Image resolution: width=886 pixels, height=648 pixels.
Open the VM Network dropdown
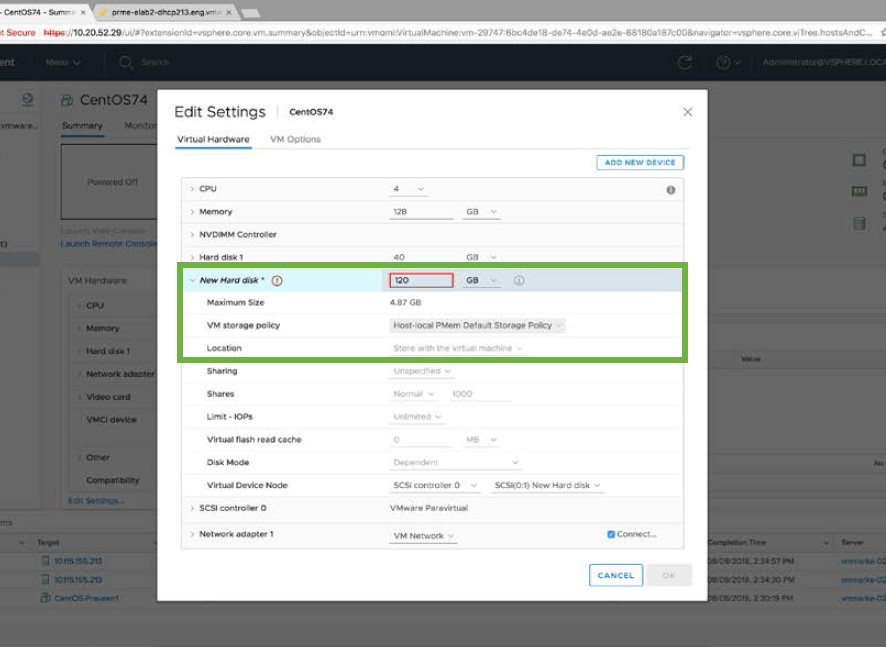point(423,536)
